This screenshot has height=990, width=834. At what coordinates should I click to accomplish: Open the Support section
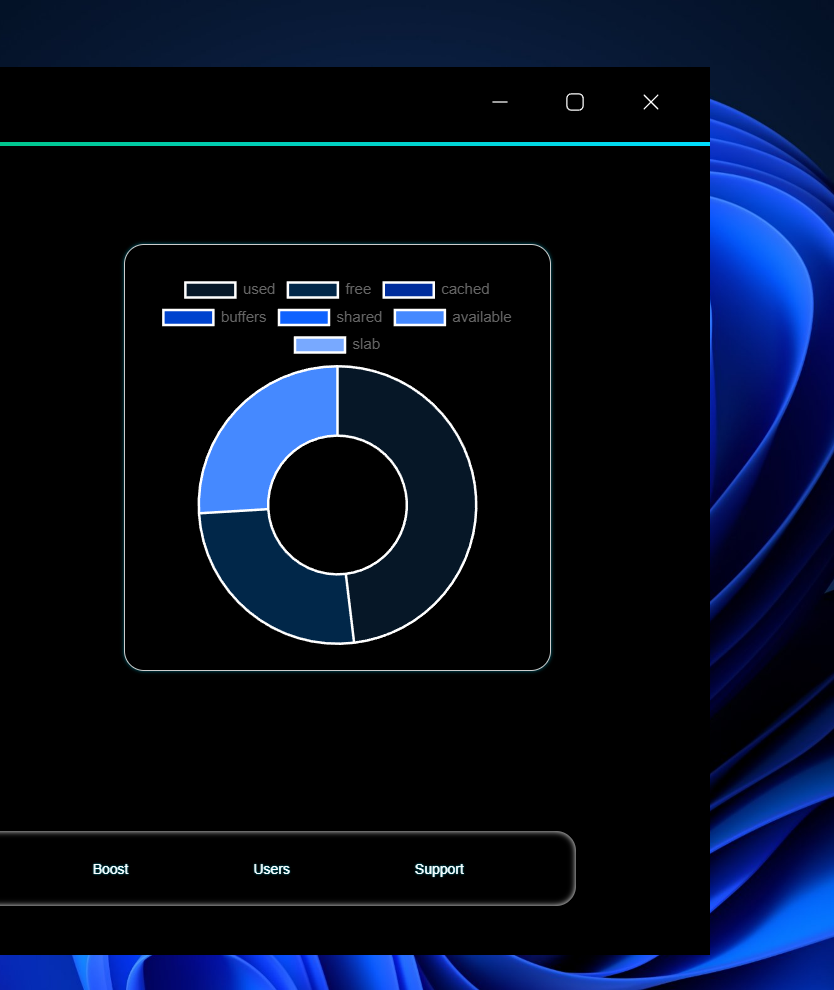click(439, 869)
